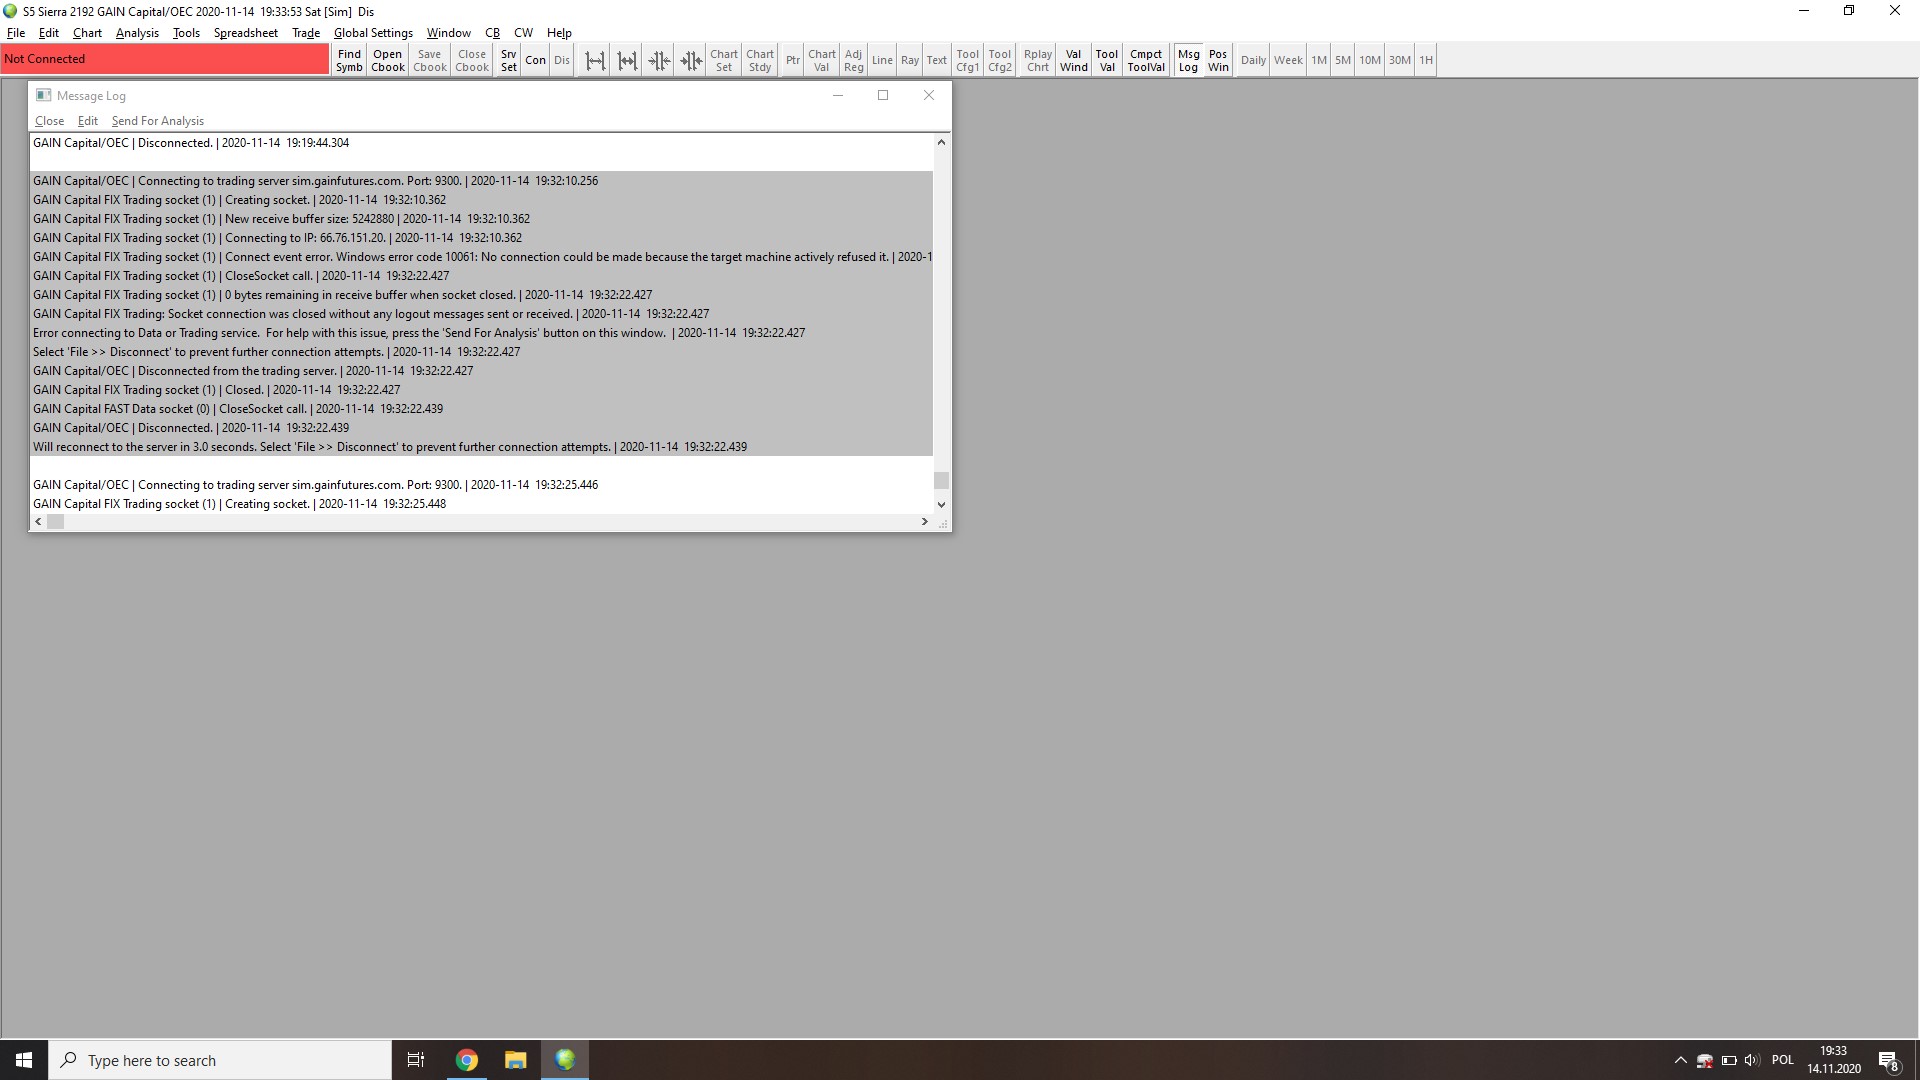Image resolution: width=1920 pixels, height=1080 pixels.
Task: Click Find Symb toolbar button
Action: pyautogui.click(x=349, y=61)
